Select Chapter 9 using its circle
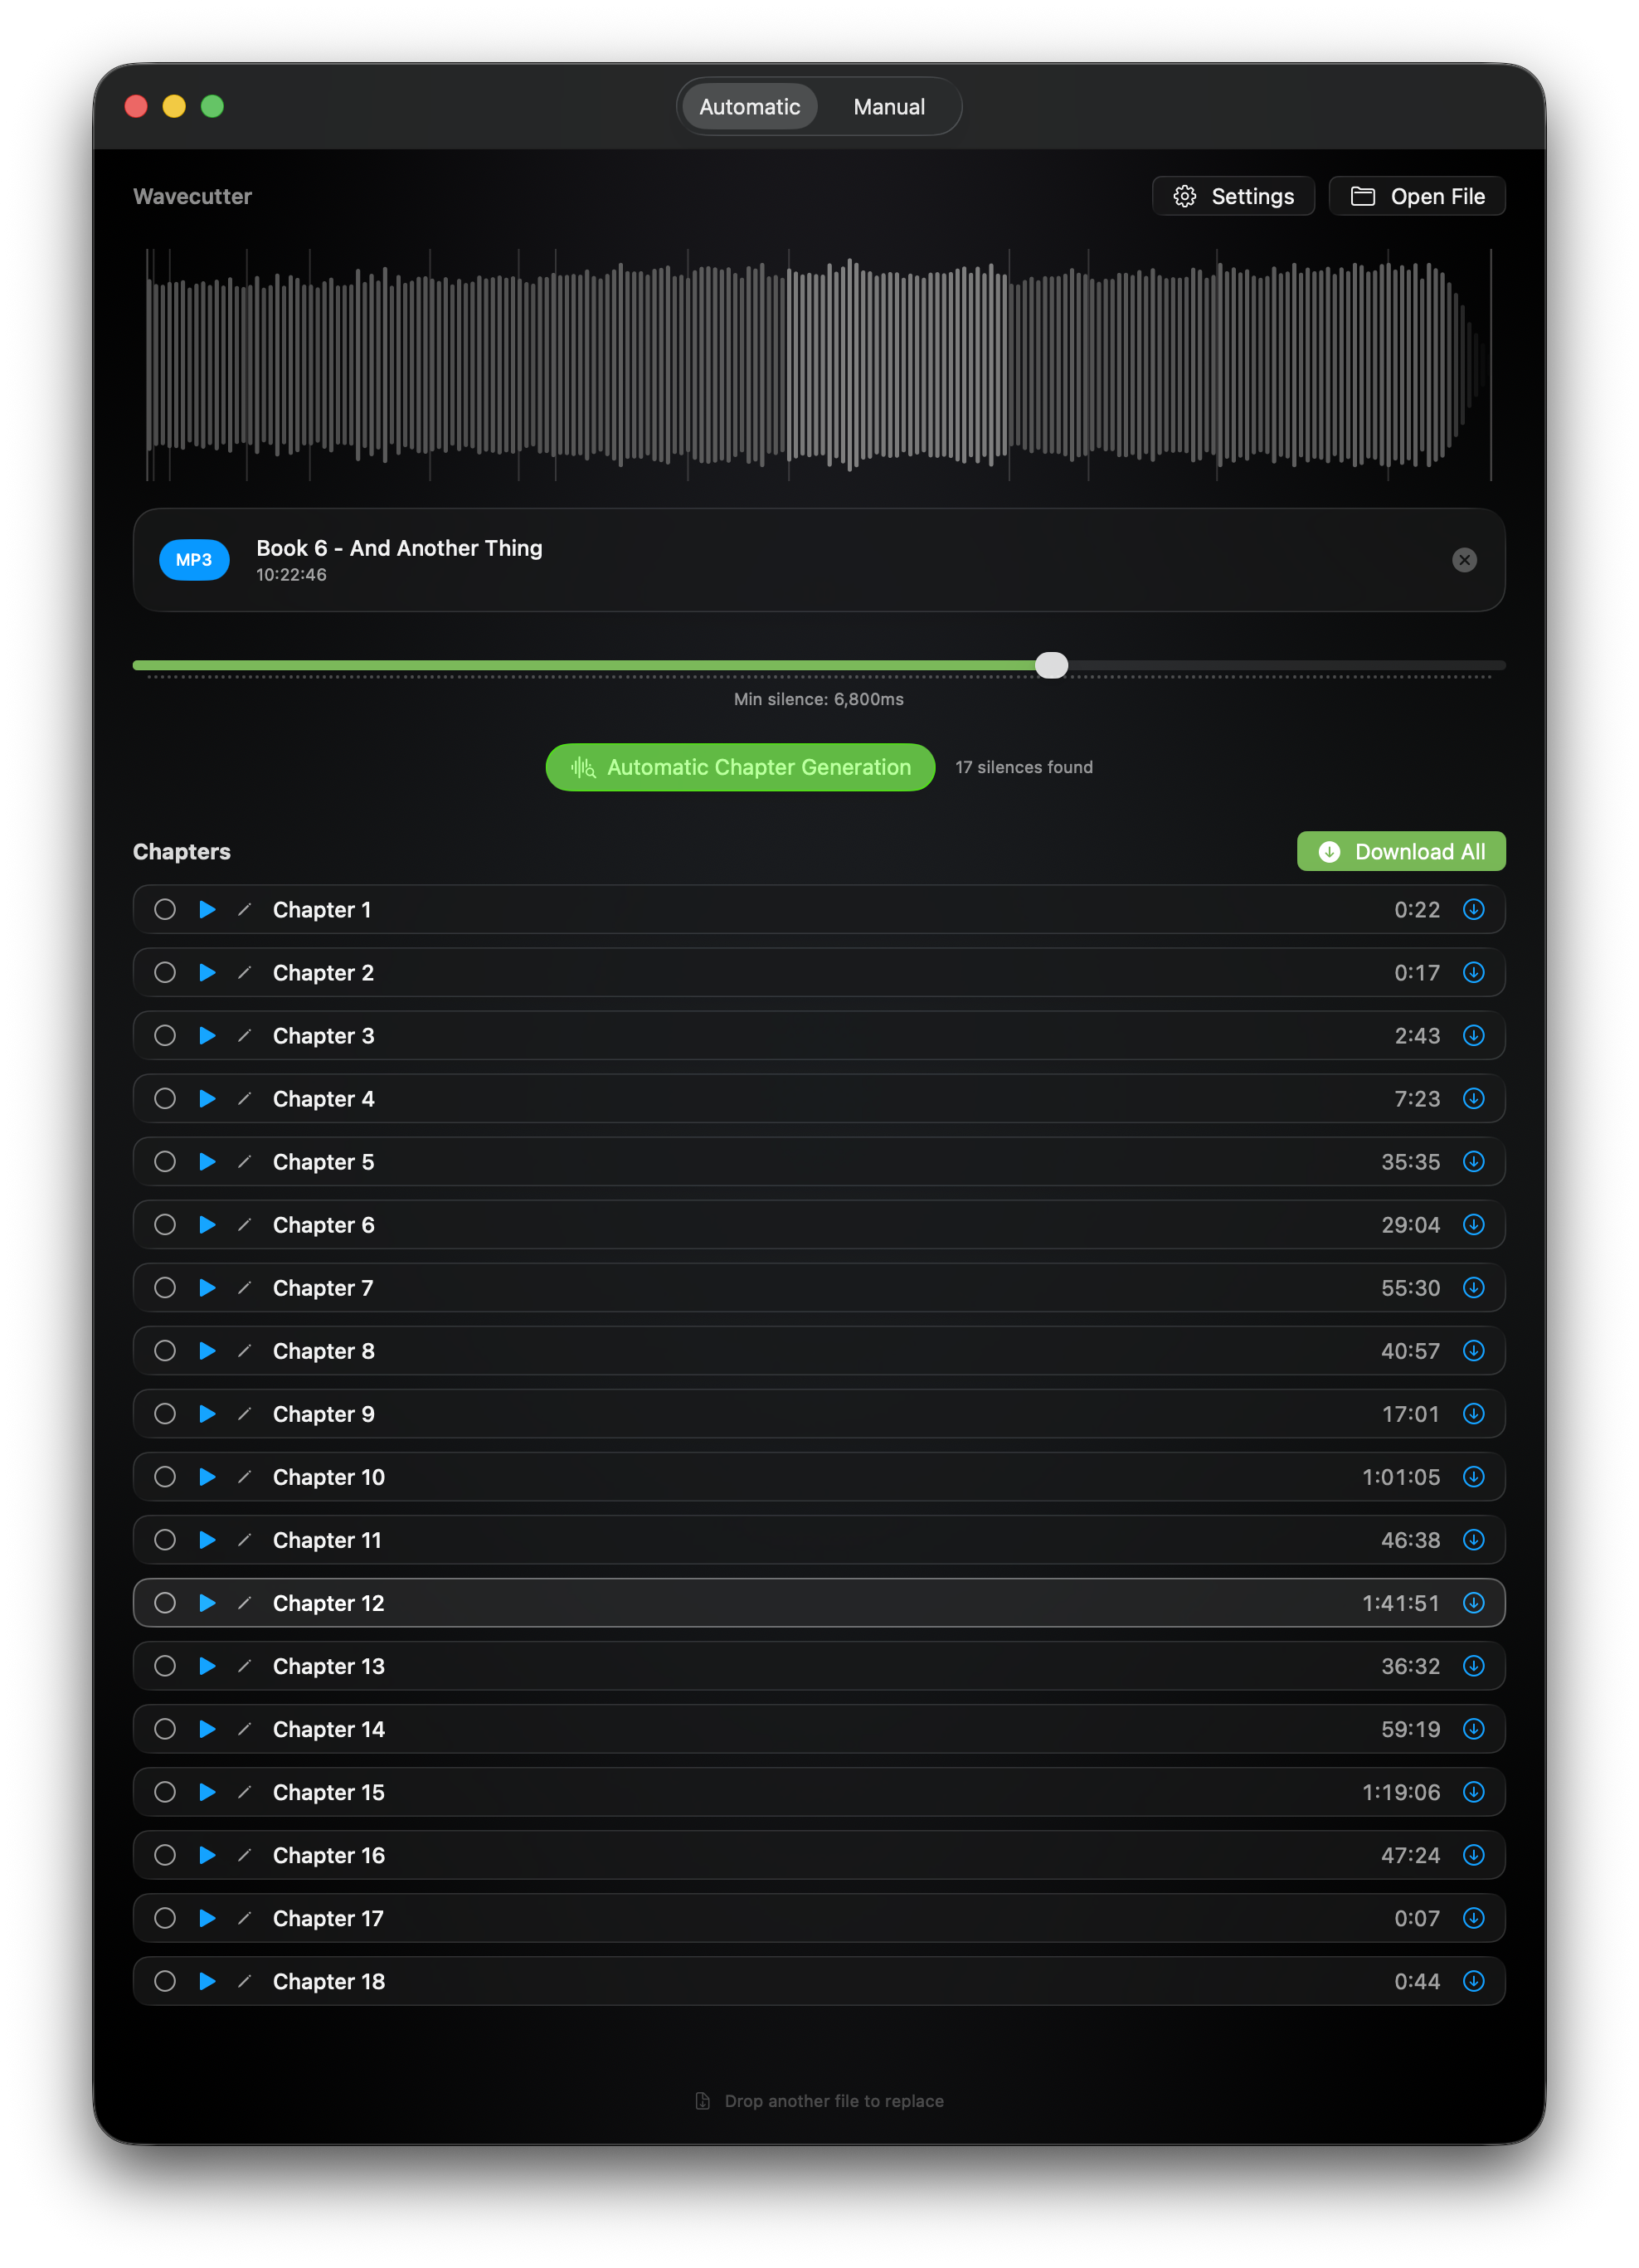Screen dimensions: 1639x2268 (165, 1413)
